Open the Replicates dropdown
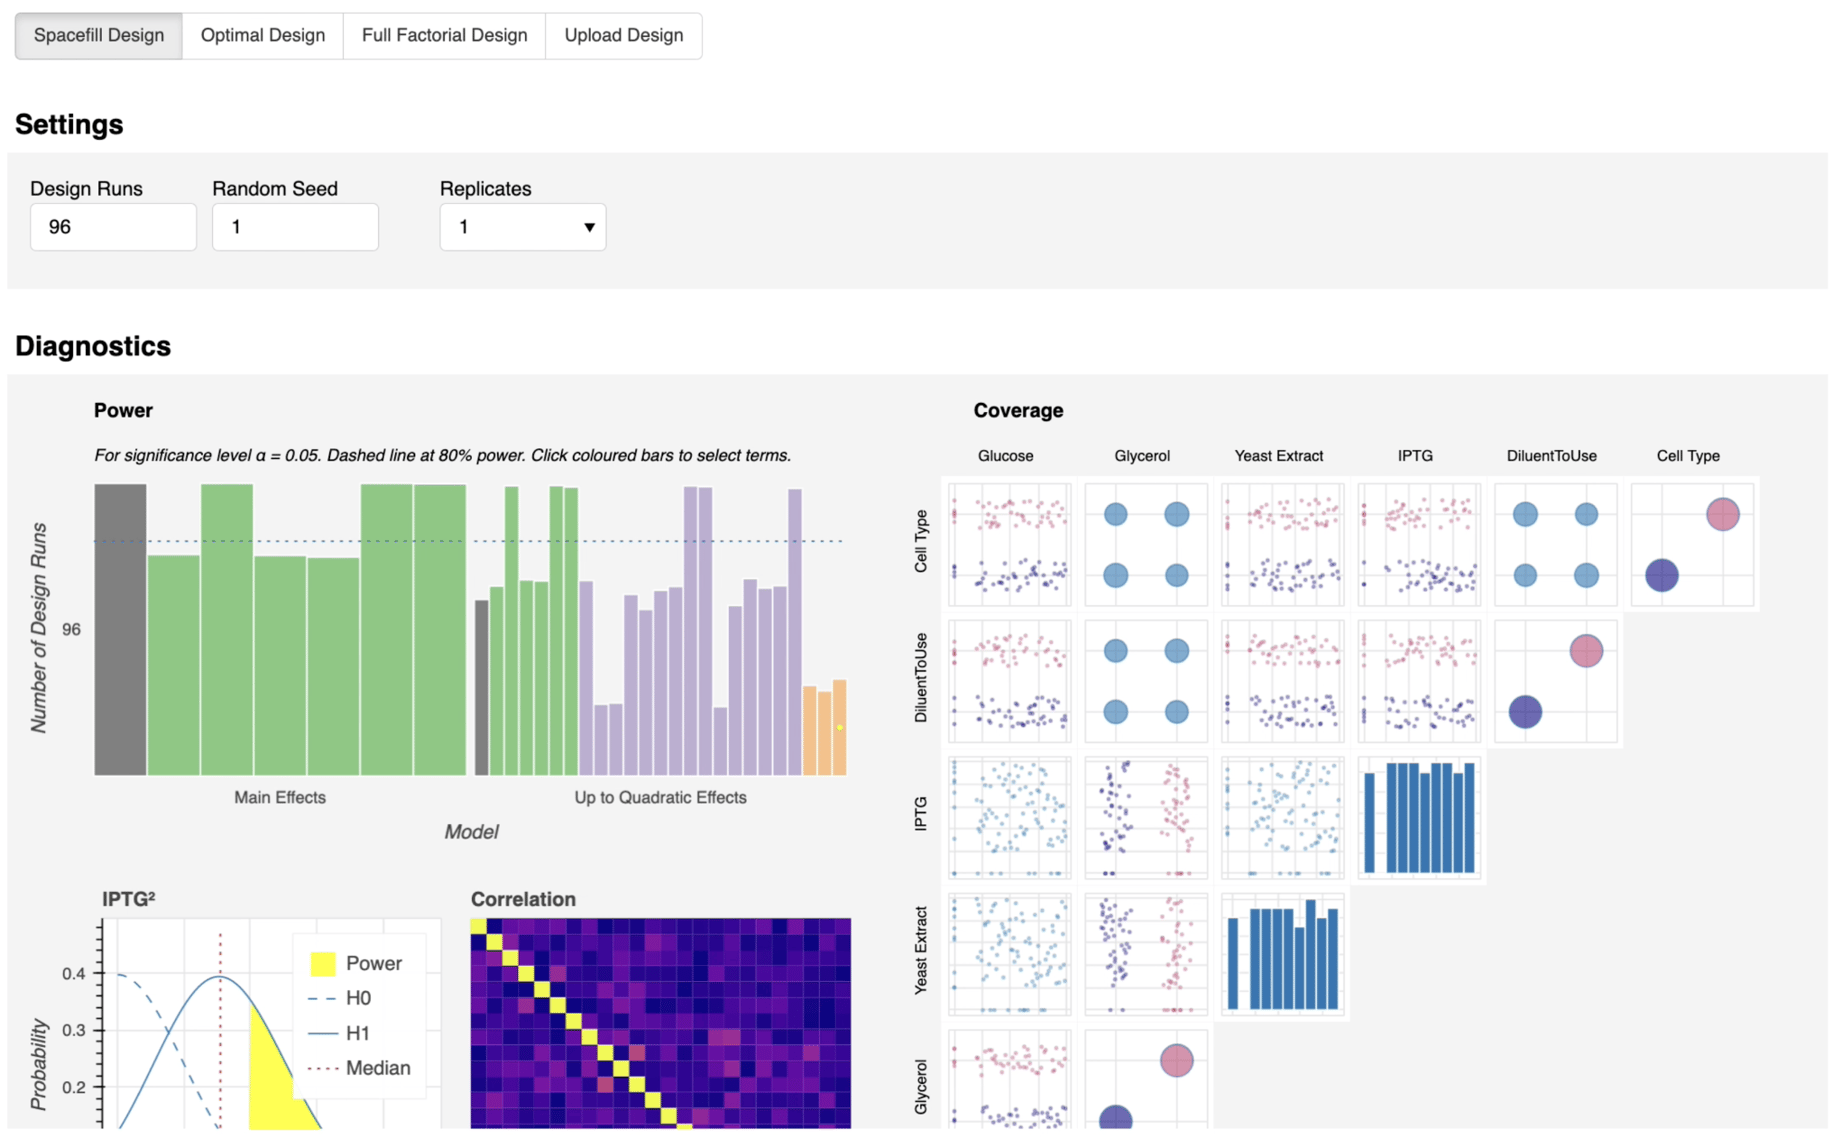 pos(522,227)
